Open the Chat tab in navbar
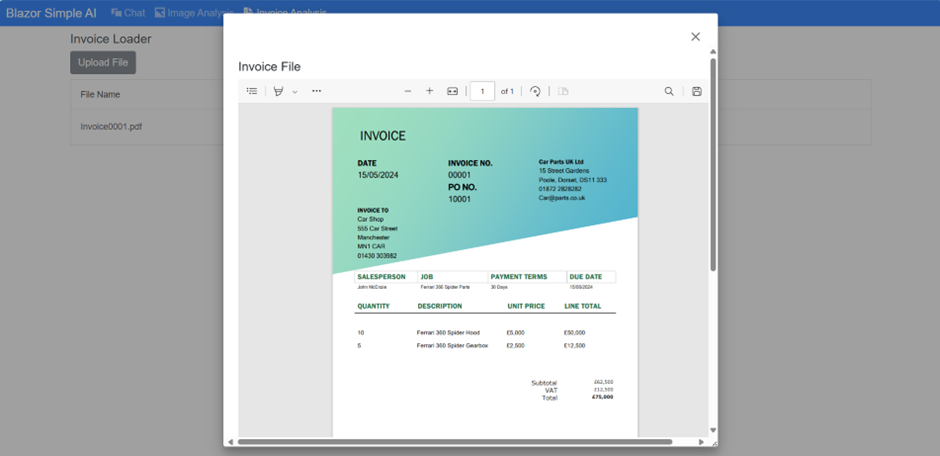Image resolution: width=940 pixels, height=456 pixels. tap(128, 13)
